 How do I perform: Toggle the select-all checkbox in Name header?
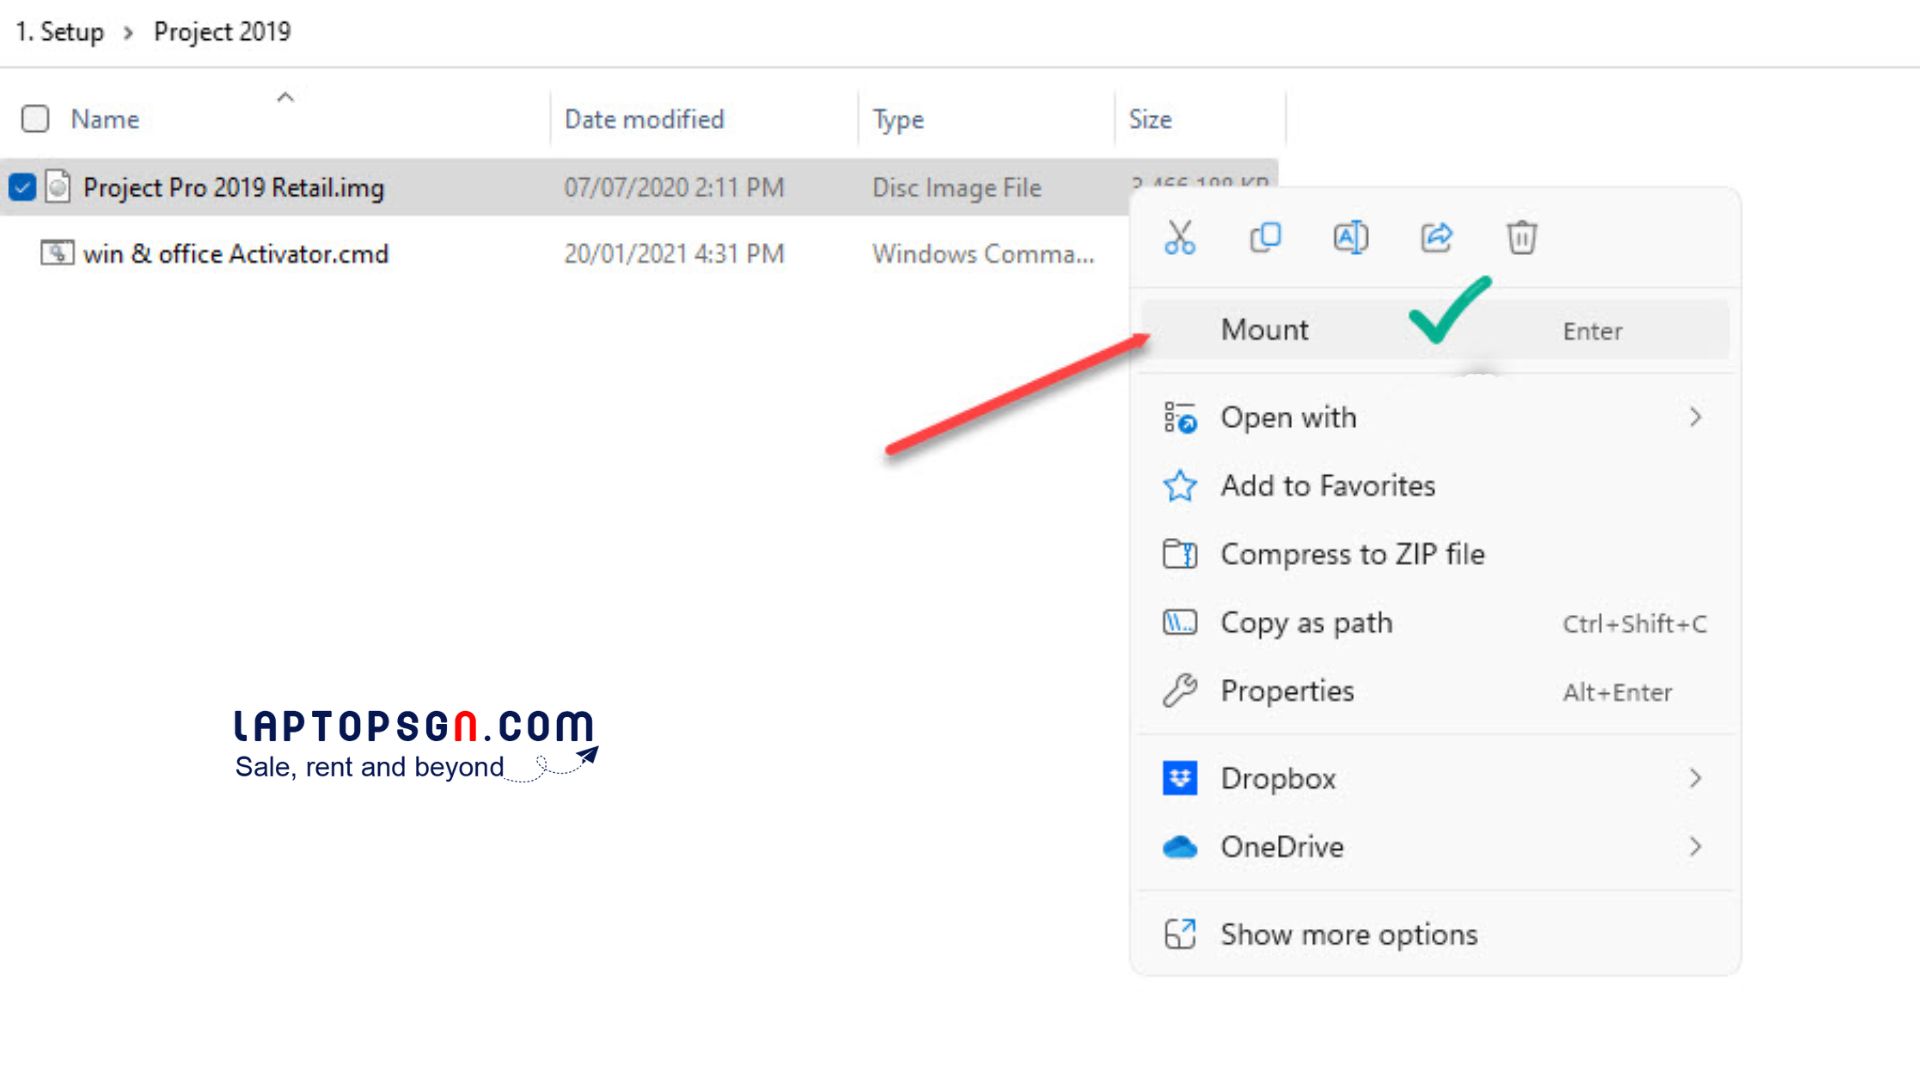click(35, 118)
